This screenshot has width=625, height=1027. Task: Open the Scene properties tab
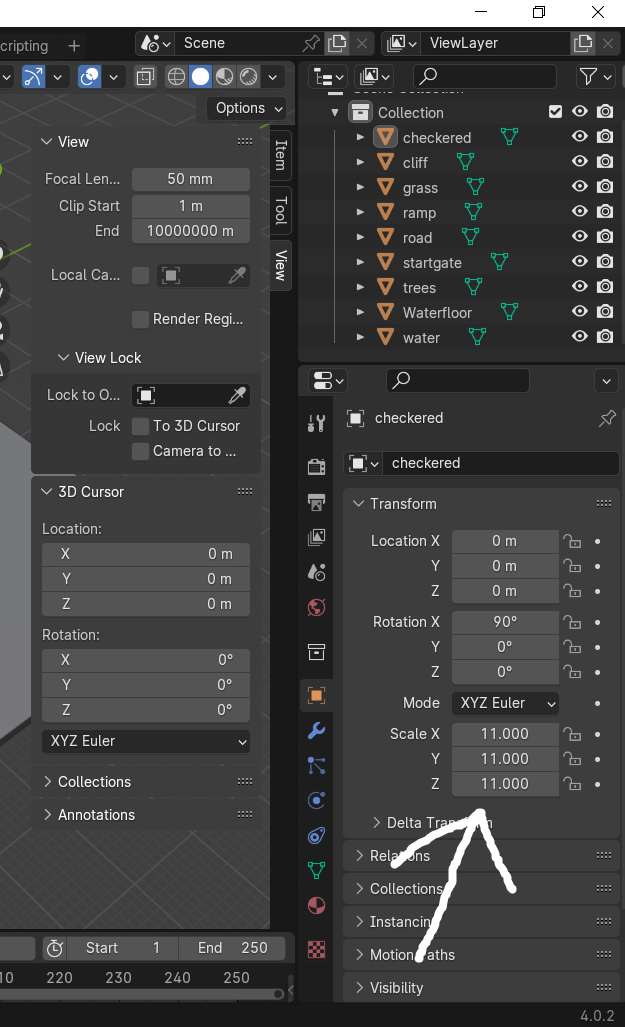pos(316,572)
